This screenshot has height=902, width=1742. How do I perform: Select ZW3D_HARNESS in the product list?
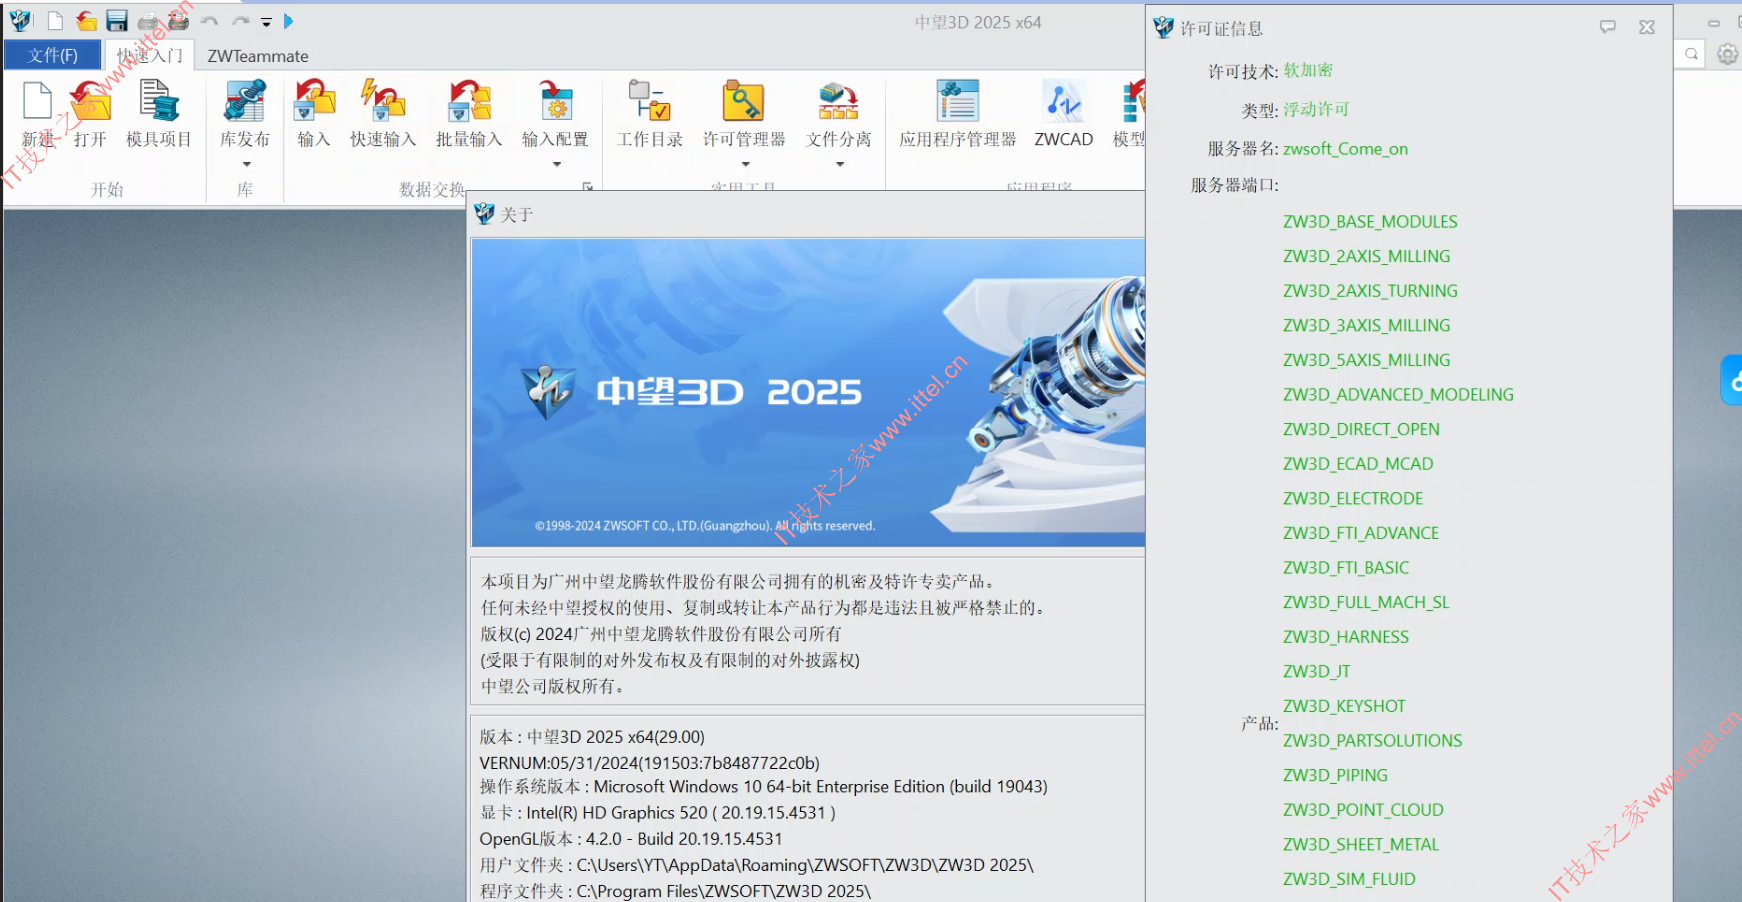[1346, 637]
